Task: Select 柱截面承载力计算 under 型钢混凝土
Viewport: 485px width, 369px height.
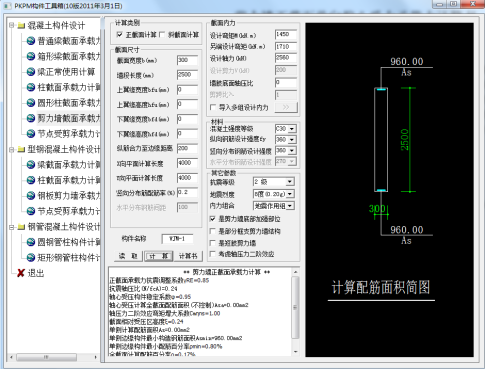Action: [x=69, y=180]
